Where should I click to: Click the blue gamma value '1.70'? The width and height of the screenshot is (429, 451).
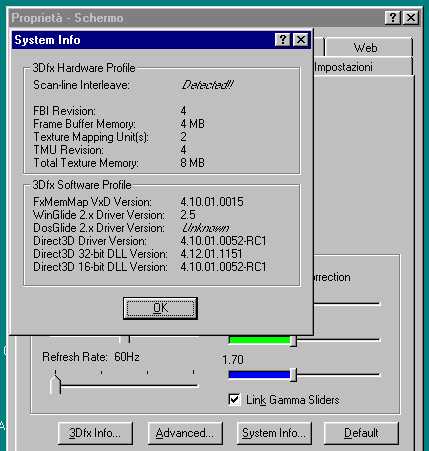tap(233, 360)
